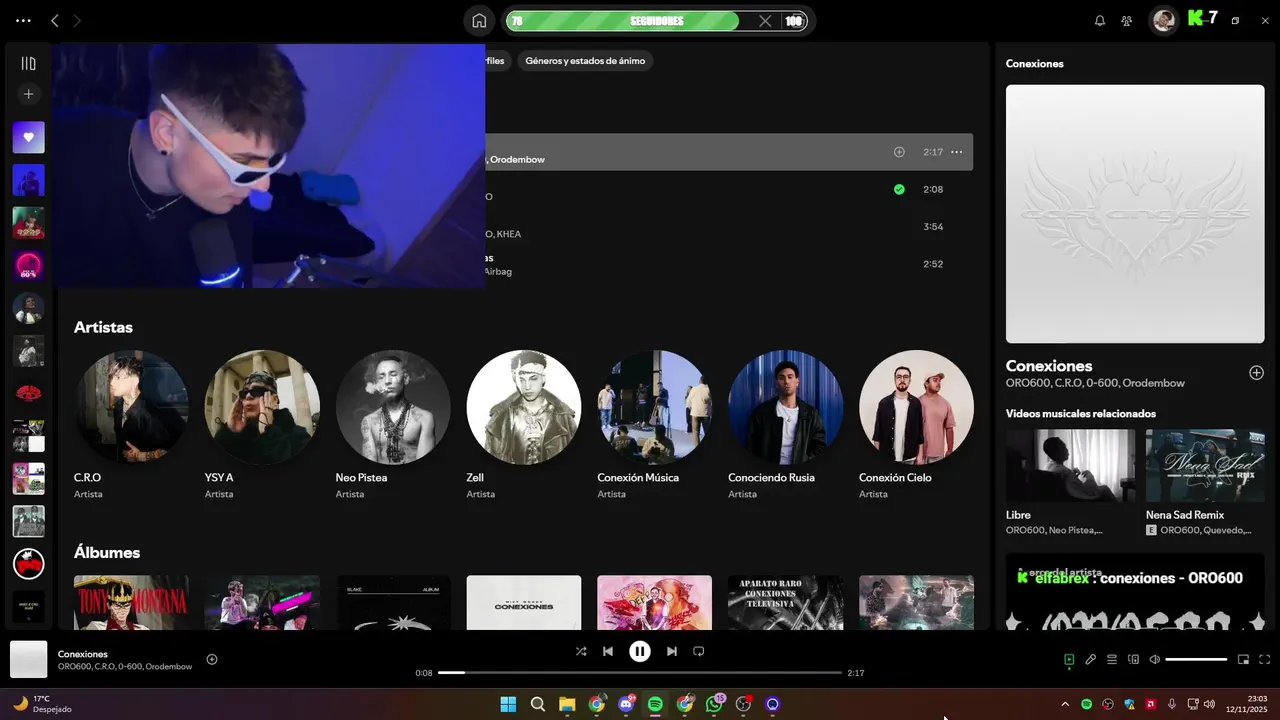Mute the volume with speaker icon

tap(1154, 660)
